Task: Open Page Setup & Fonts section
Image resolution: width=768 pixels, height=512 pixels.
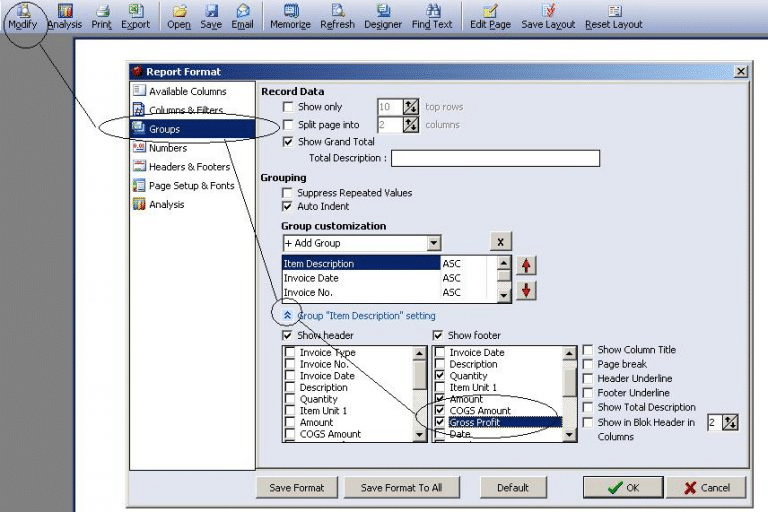Action: [191, 186]
